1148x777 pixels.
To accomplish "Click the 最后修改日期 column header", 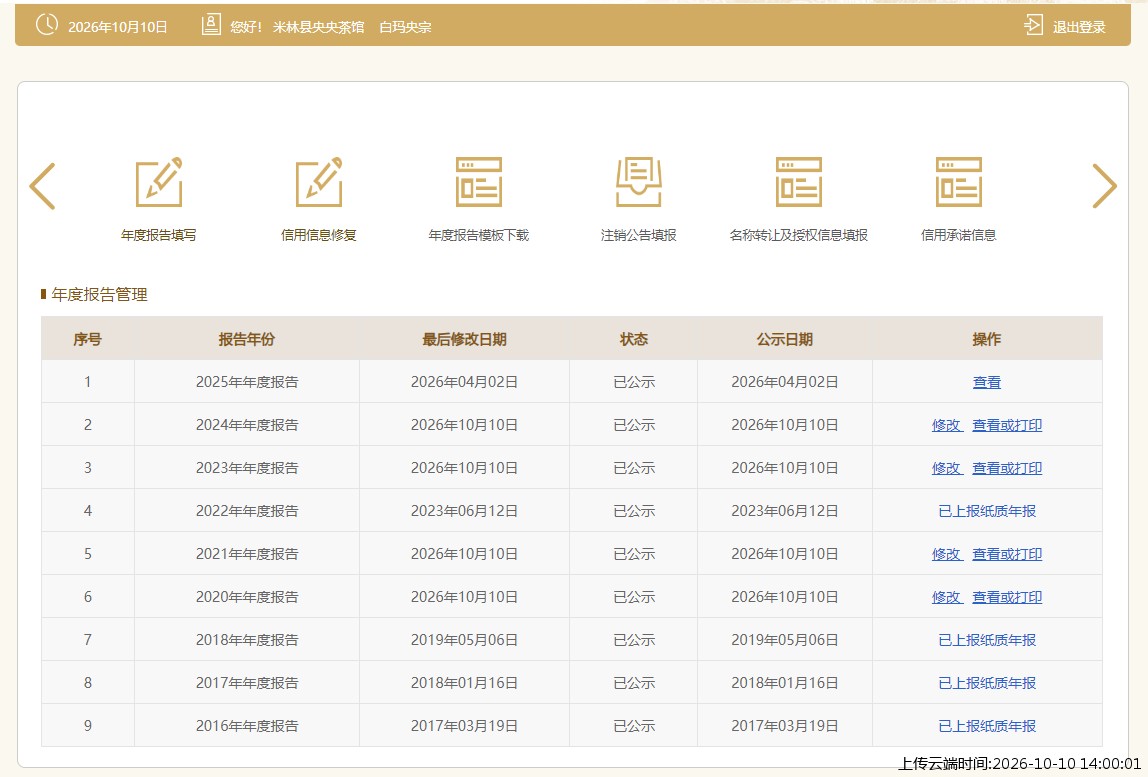I will pos(464,339).
